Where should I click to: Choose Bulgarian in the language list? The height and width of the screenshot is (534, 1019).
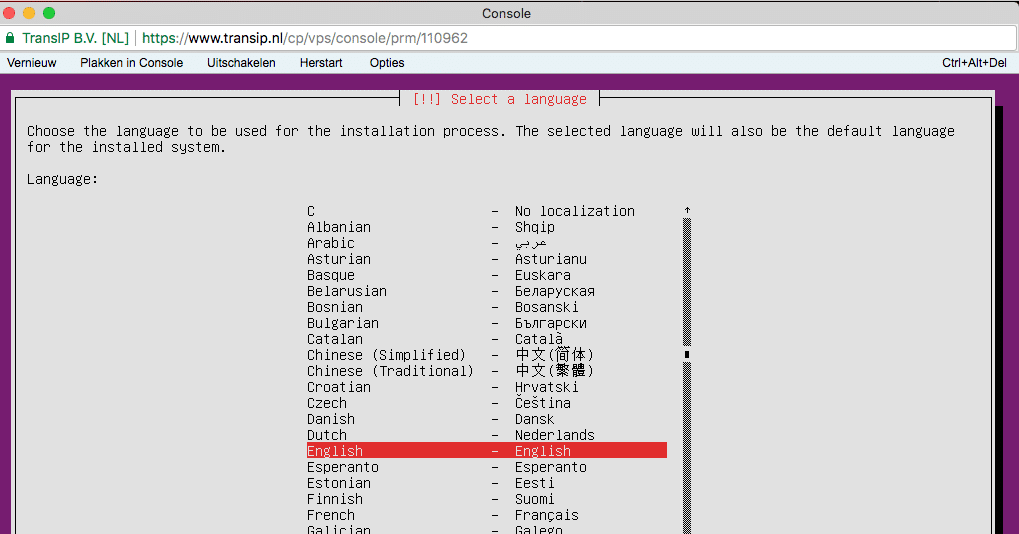pos(487,323)
